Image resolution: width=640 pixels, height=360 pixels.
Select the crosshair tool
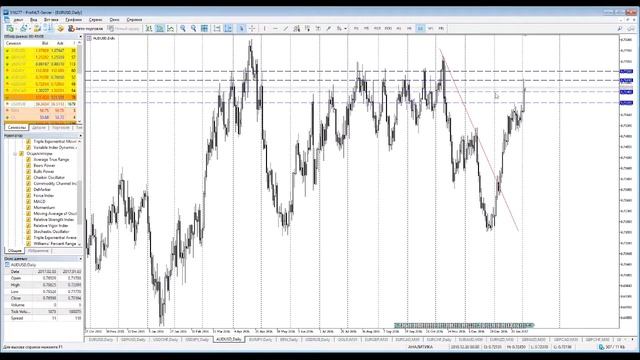coord(252,28)
